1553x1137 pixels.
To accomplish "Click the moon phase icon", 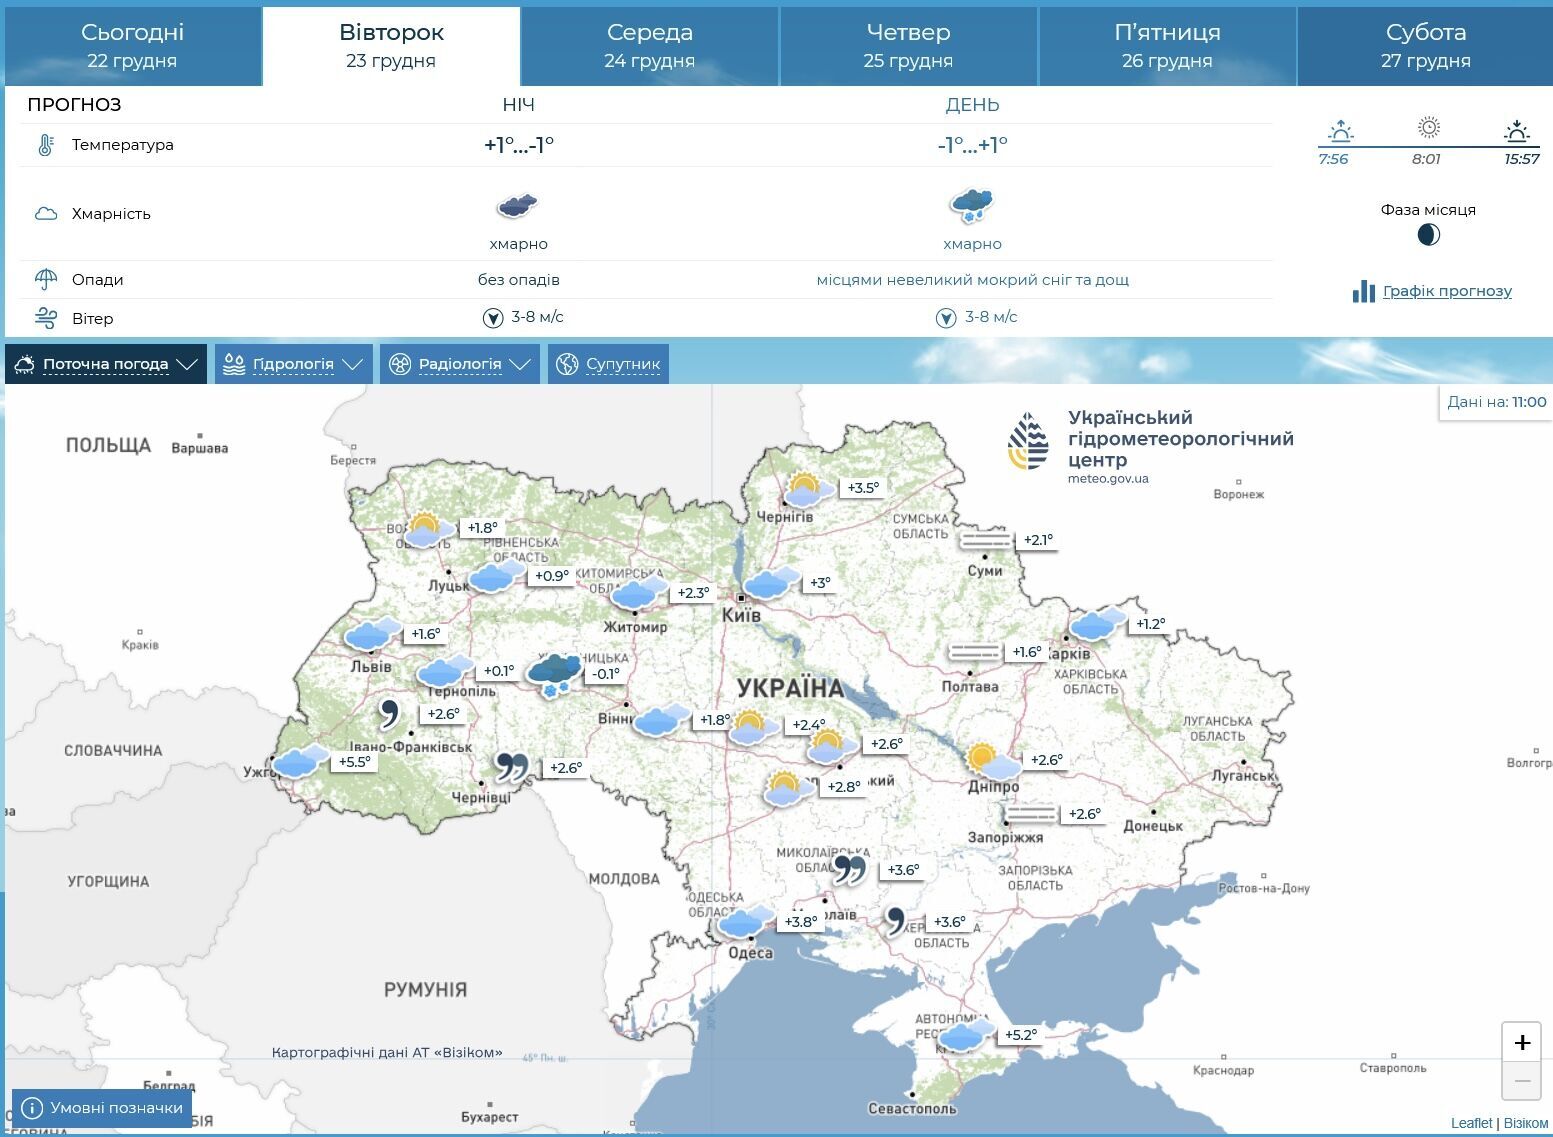I will [1428, 235].
